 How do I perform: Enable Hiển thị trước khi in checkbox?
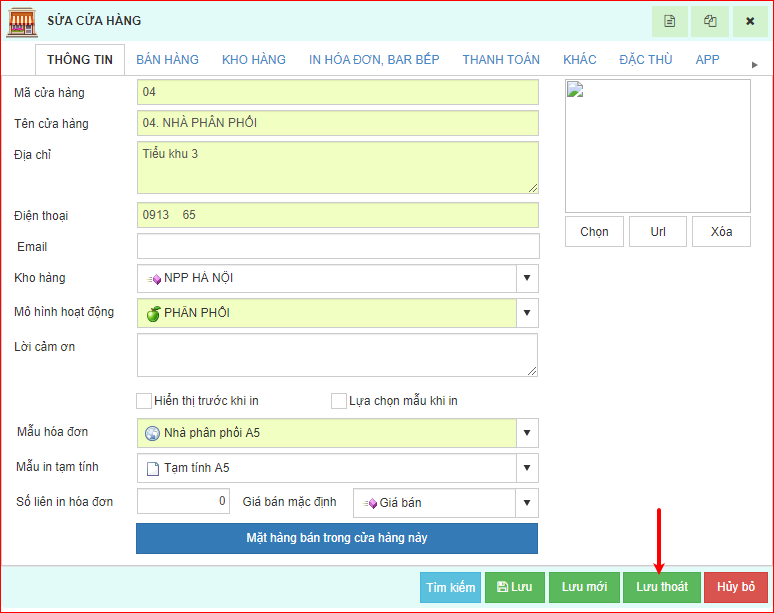point(144,401)
